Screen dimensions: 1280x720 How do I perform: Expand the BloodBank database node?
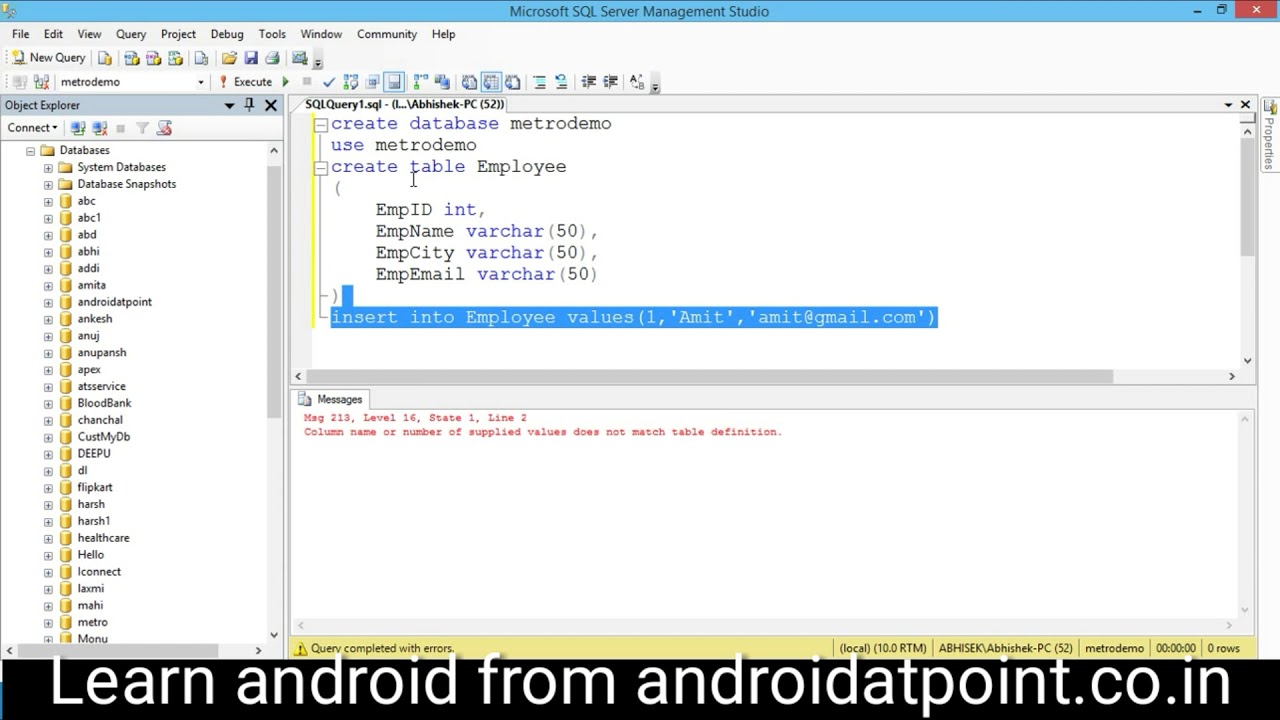coord(48,403)
